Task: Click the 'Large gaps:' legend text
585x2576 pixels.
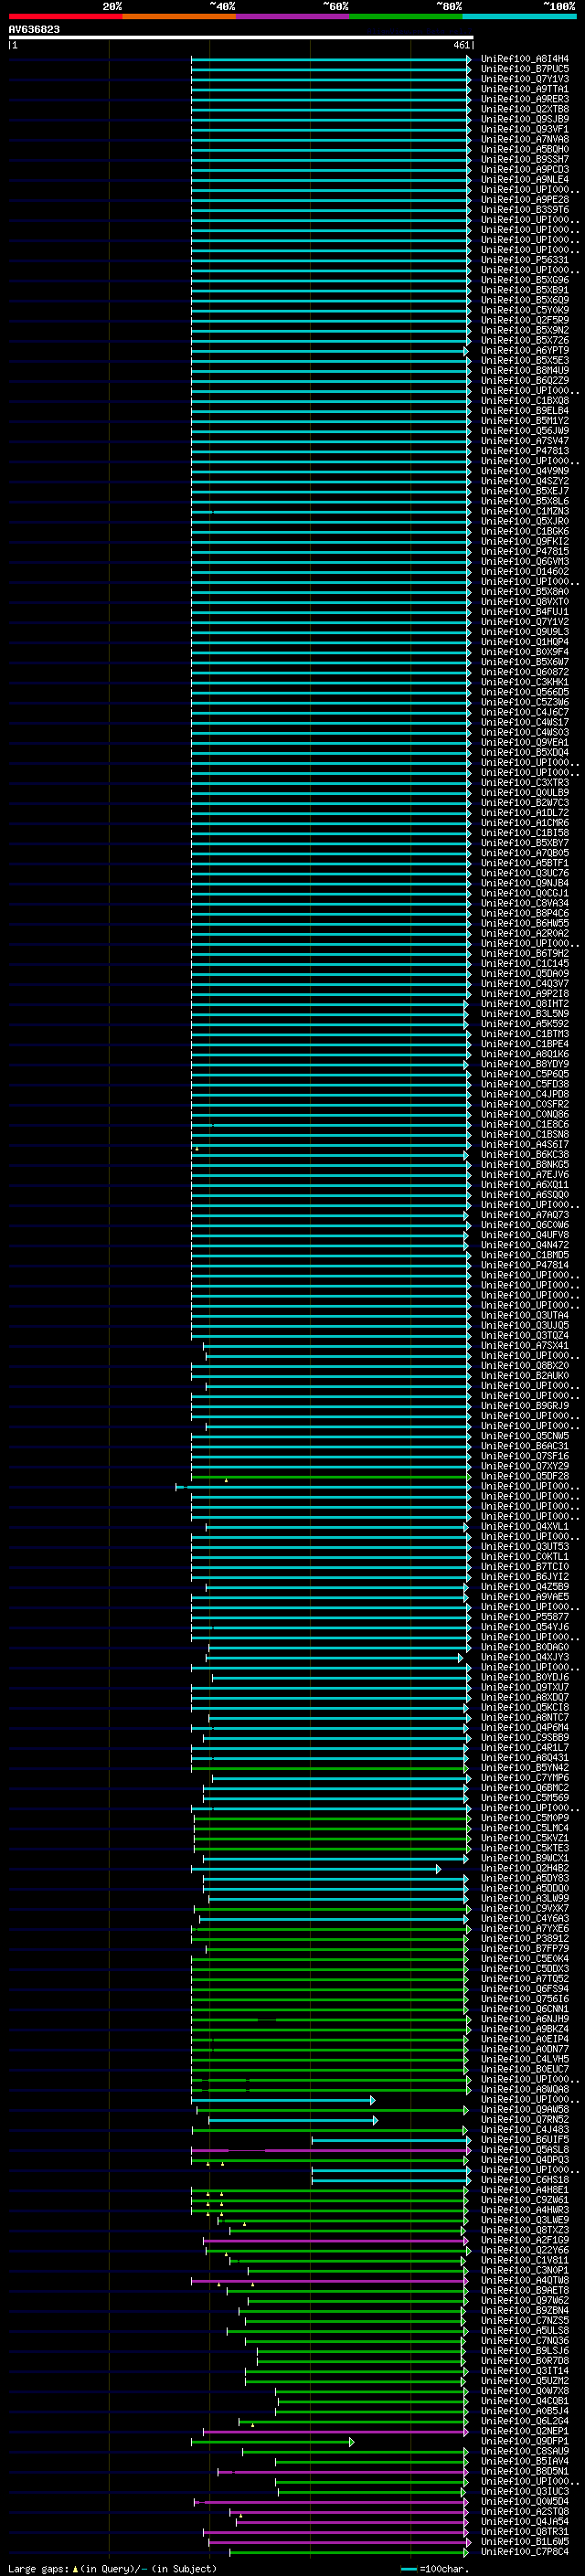Action: click(38, 2569)
